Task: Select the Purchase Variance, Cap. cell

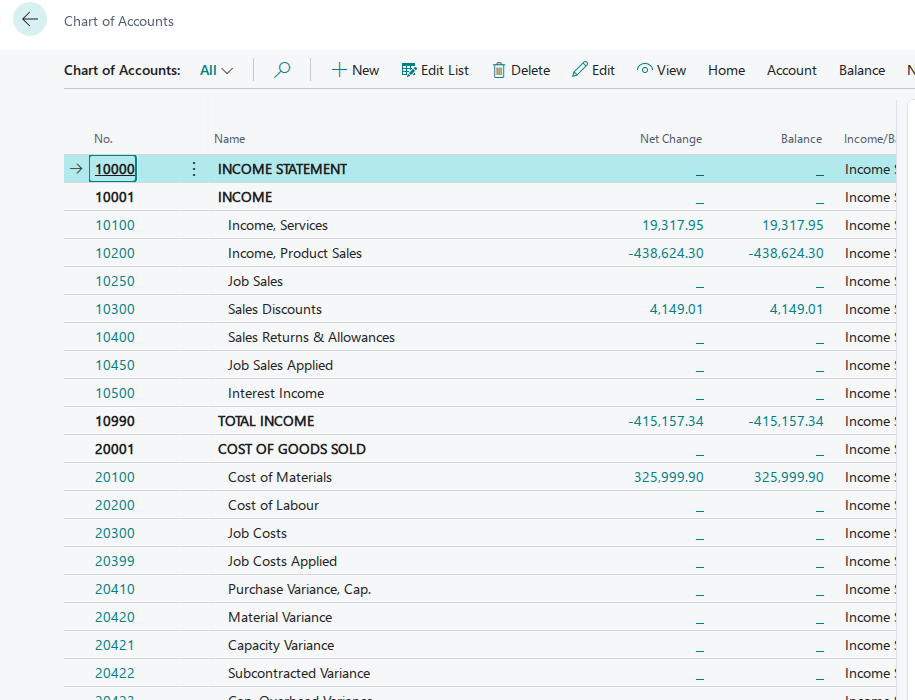Action: 299,589
